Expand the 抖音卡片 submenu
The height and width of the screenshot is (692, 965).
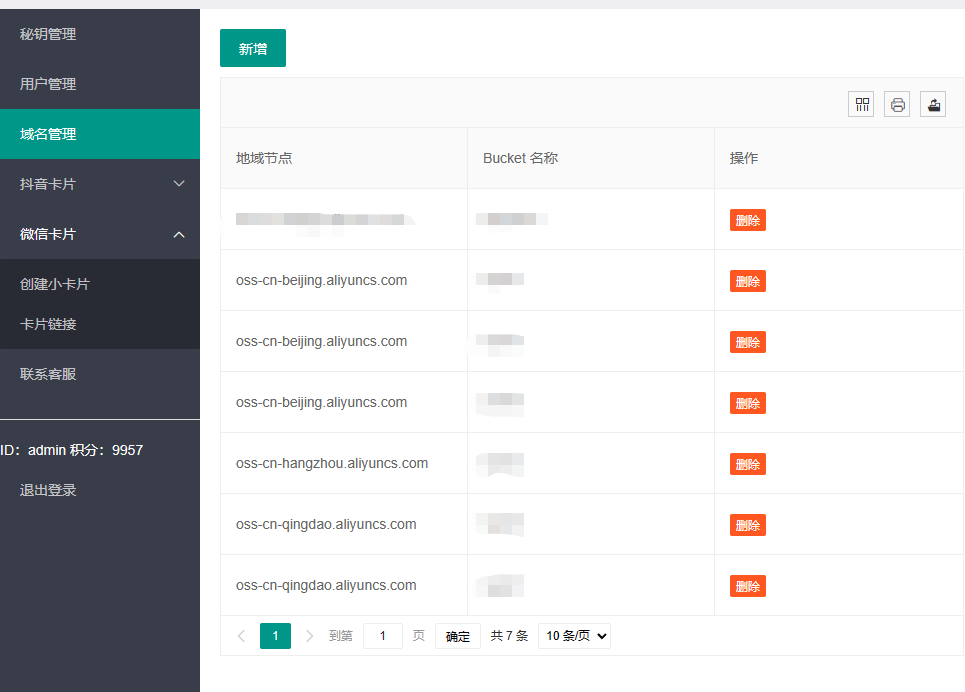(100, 184)
